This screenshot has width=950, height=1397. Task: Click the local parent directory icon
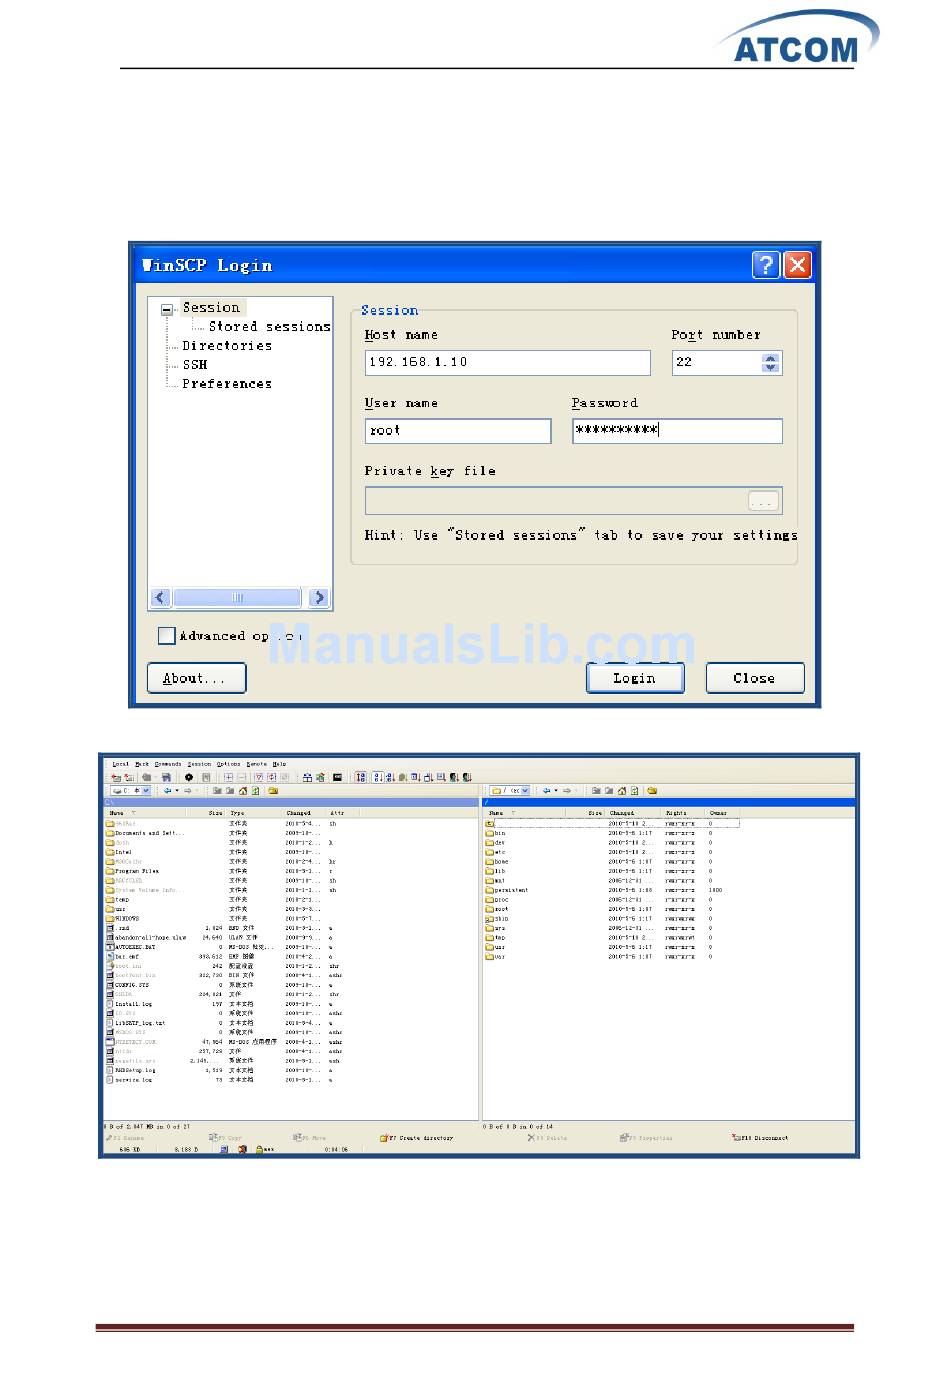click(216, 790)
